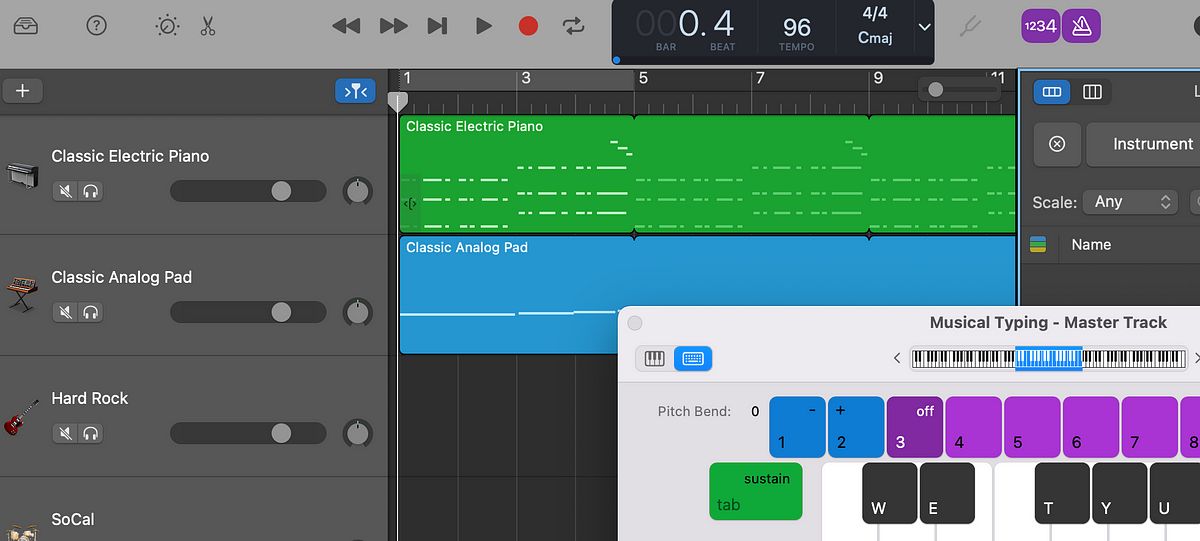Viewport: 1200px width, 541px height.
Task: Mute the Classic Electric Piano track
Action: pyautogui.click(x=66, y=191)
